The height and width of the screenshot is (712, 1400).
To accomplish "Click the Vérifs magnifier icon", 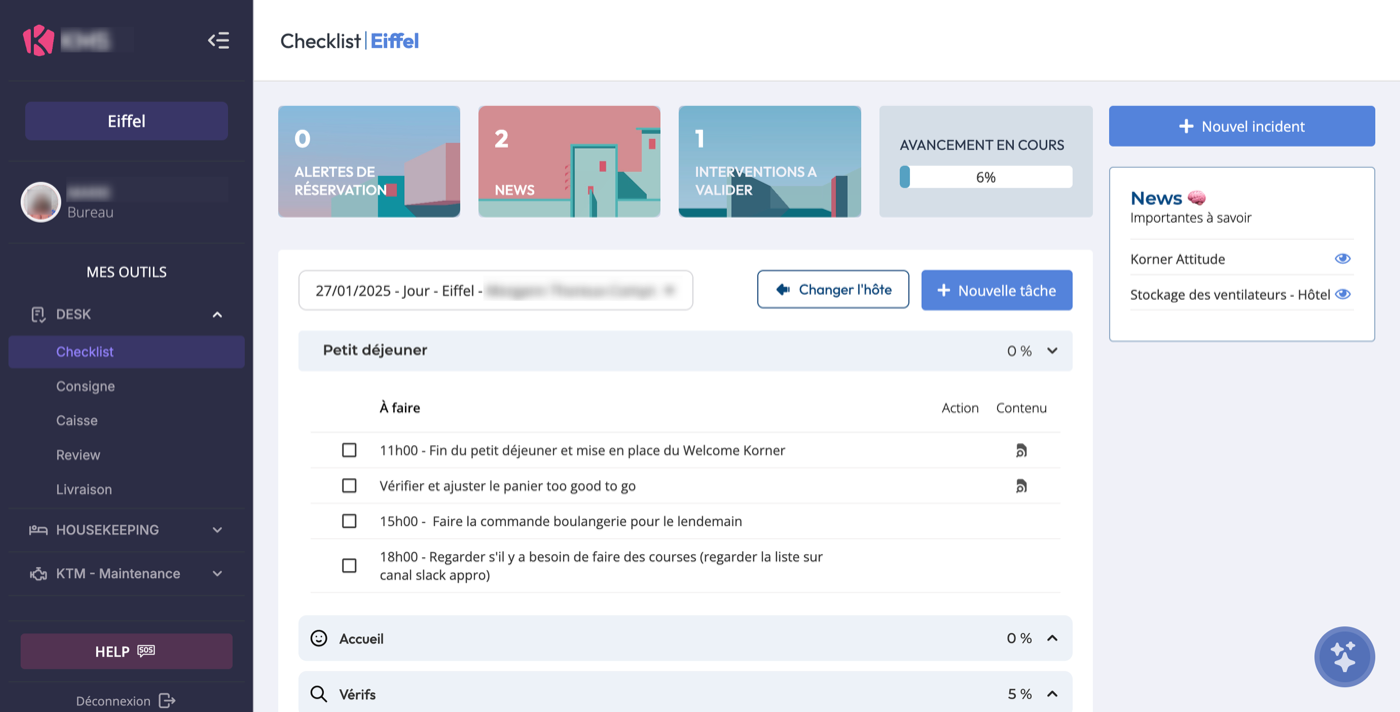I will pos(319,694).
